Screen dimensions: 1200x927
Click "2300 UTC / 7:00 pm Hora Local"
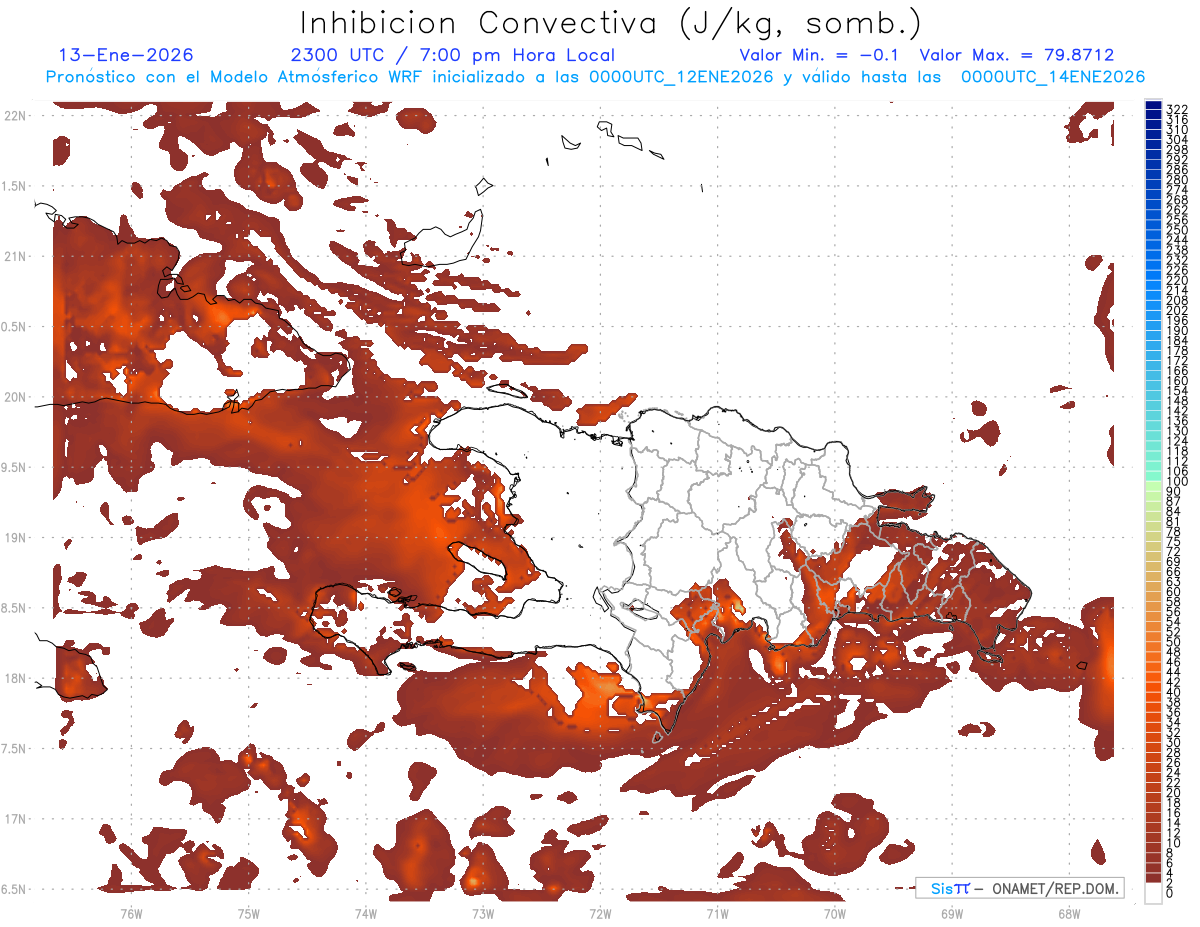coord(452,55)
